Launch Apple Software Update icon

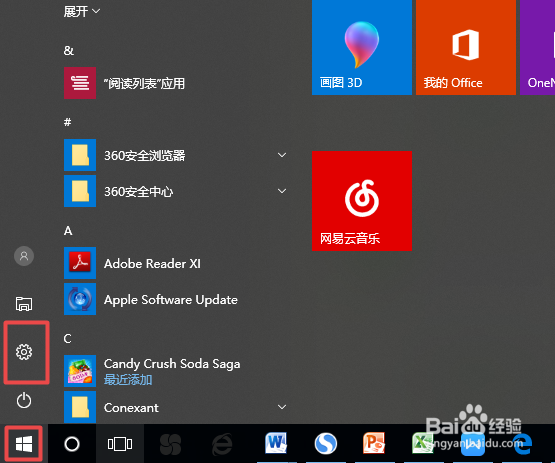[80, 299]
